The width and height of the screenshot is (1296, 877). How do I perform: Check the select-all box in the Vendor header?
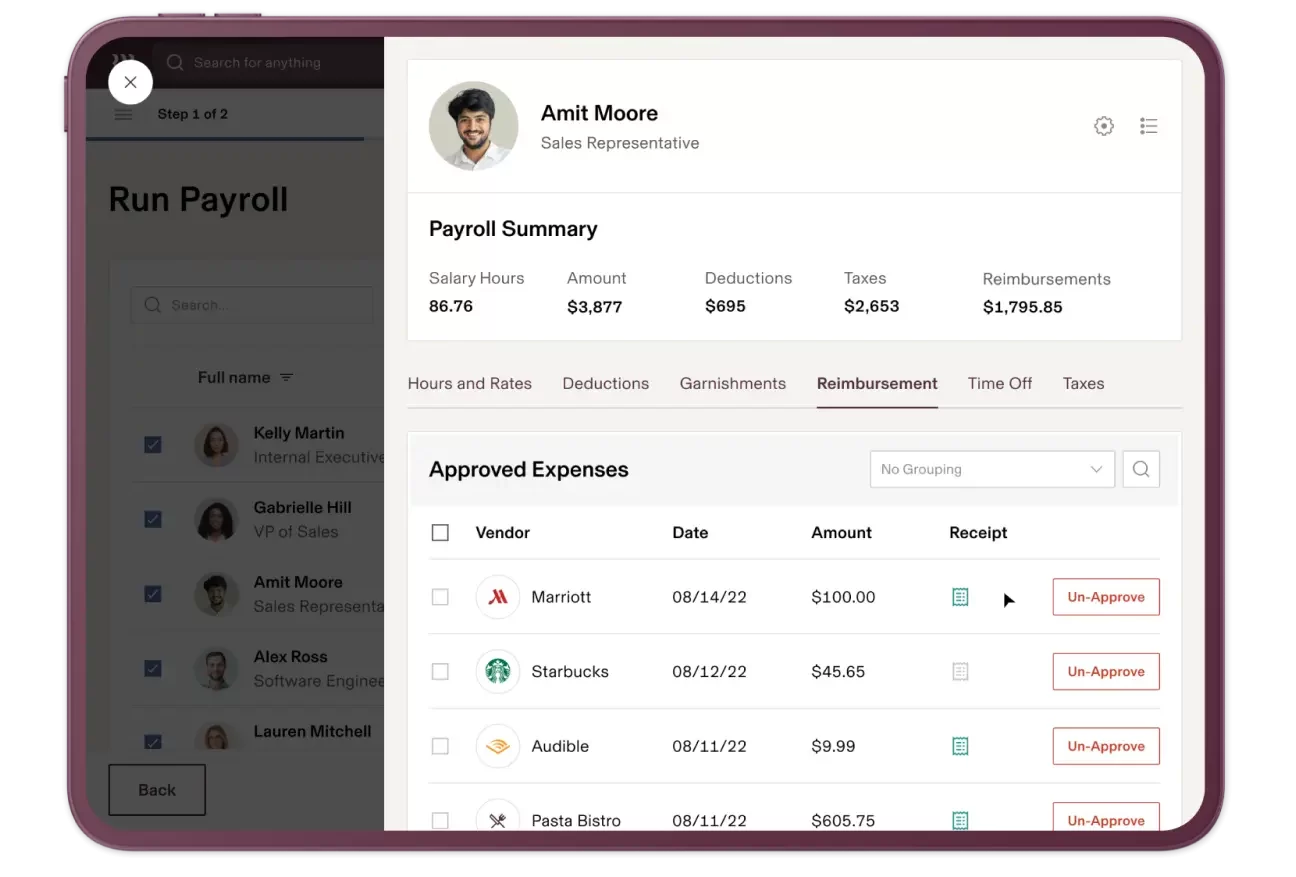point(440,532)
